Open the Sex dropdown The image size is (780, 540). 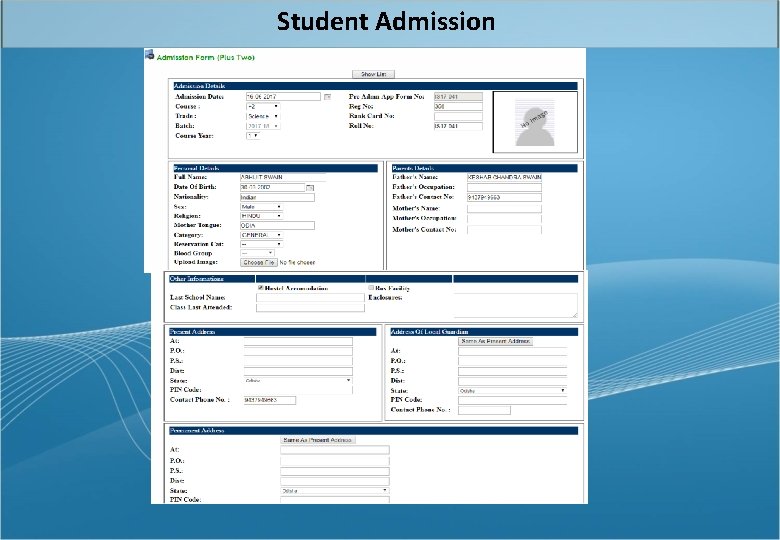tap(262, 206)
